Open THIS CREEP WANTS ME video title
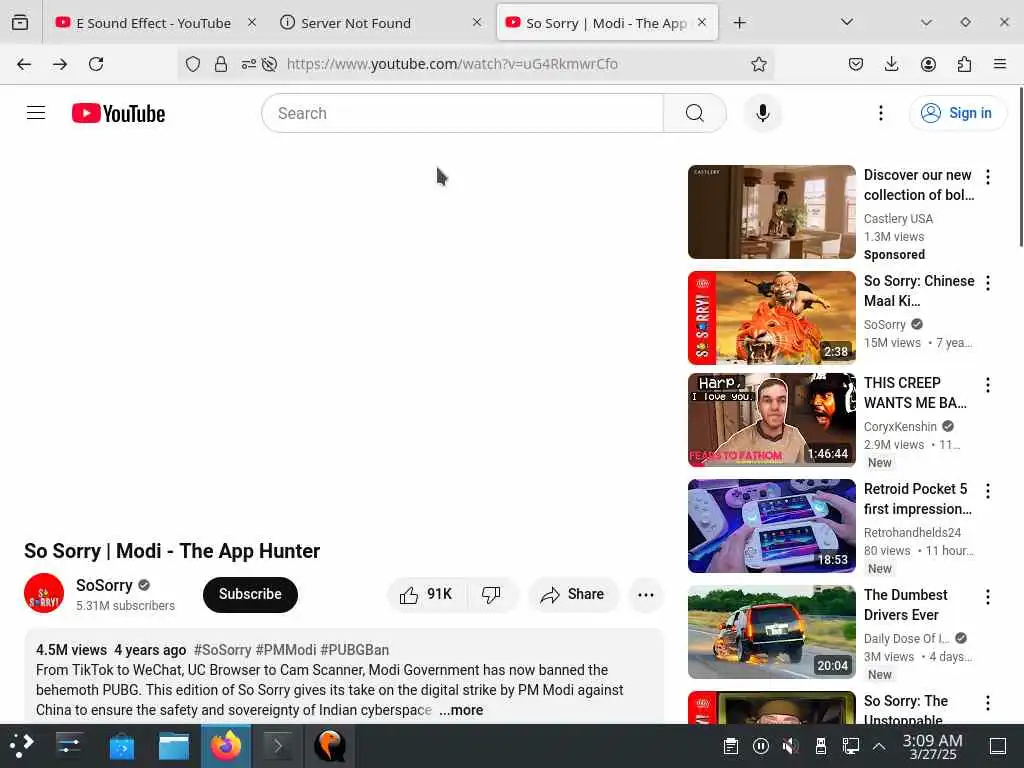Image resolution: width=1024 pixels, height=768 pixels. click(915, 392)
